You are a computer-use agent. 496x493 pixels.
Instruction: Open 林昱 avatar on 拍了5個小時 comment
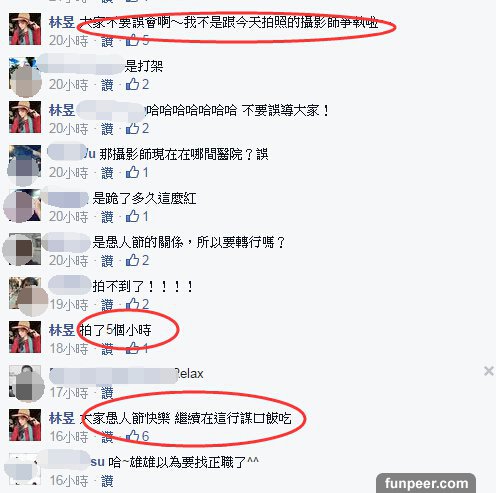coord(25,337)
